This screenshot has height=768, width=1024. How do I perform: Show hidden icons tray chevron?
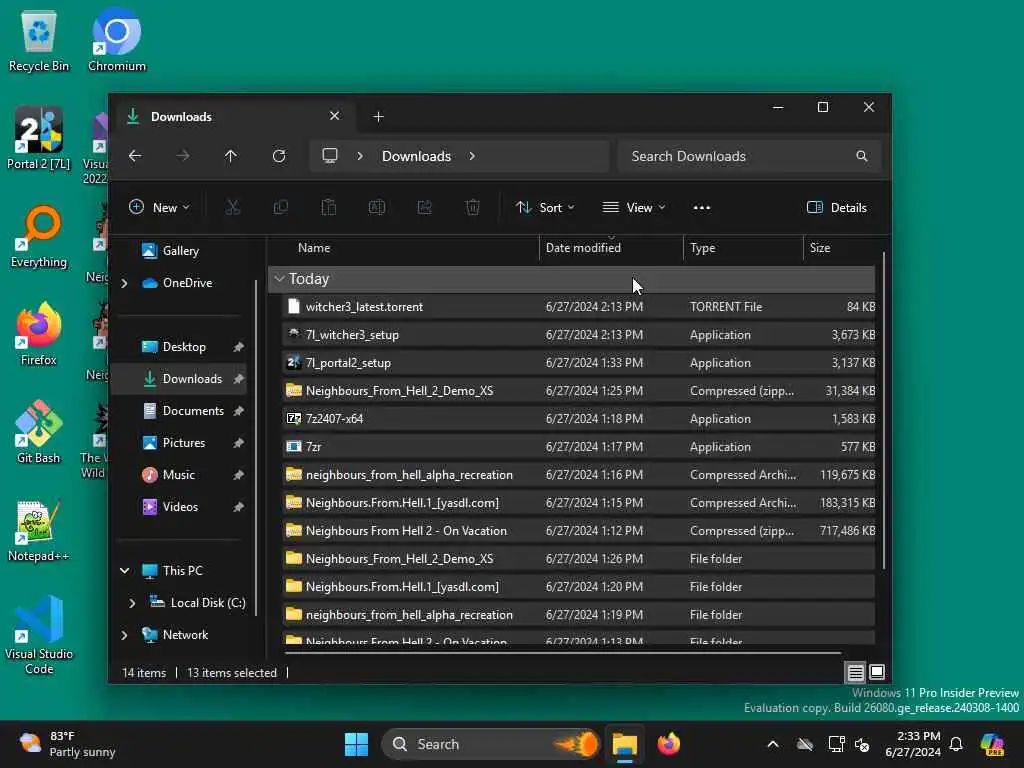click(x=773, y=744)
